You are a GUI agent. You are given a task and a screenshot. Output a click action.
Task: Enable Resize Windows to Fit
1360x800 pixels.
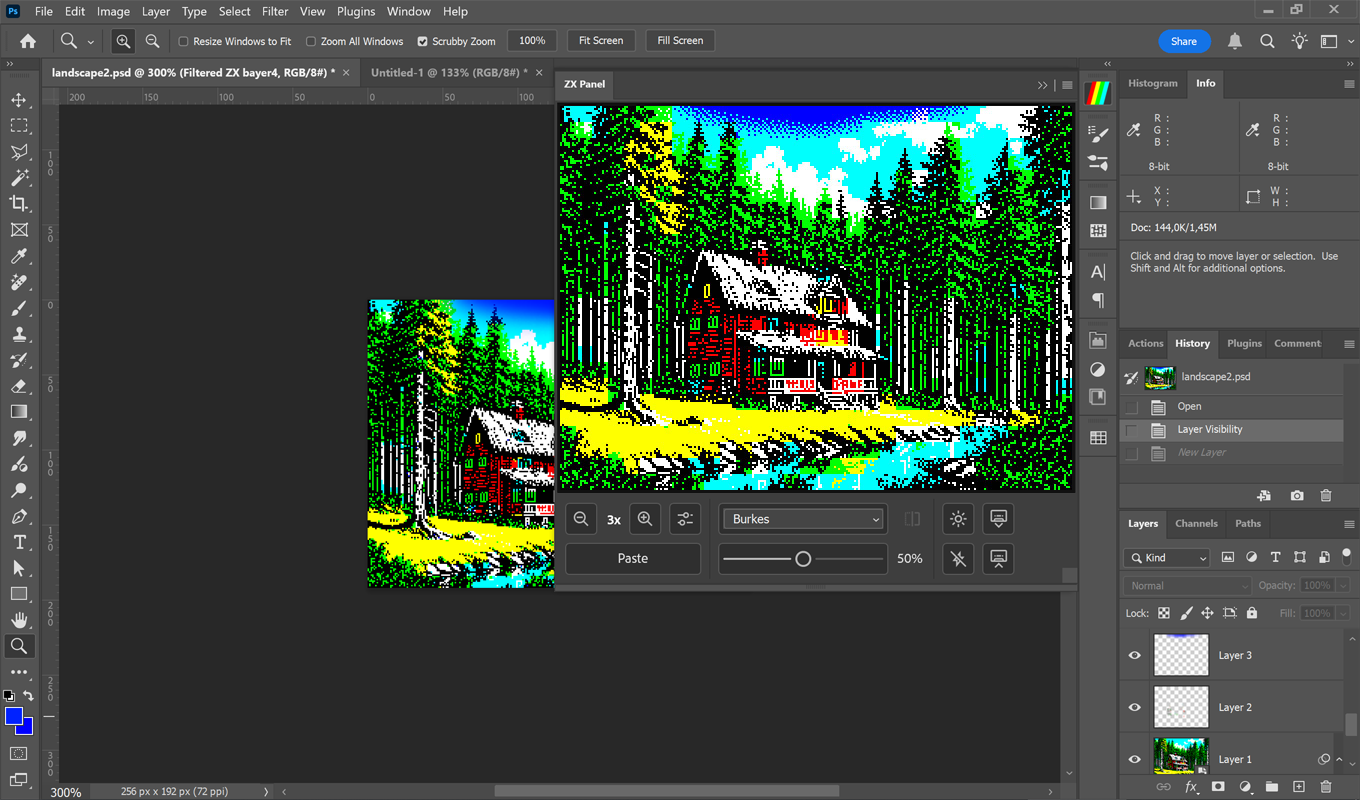coord(184,41)
